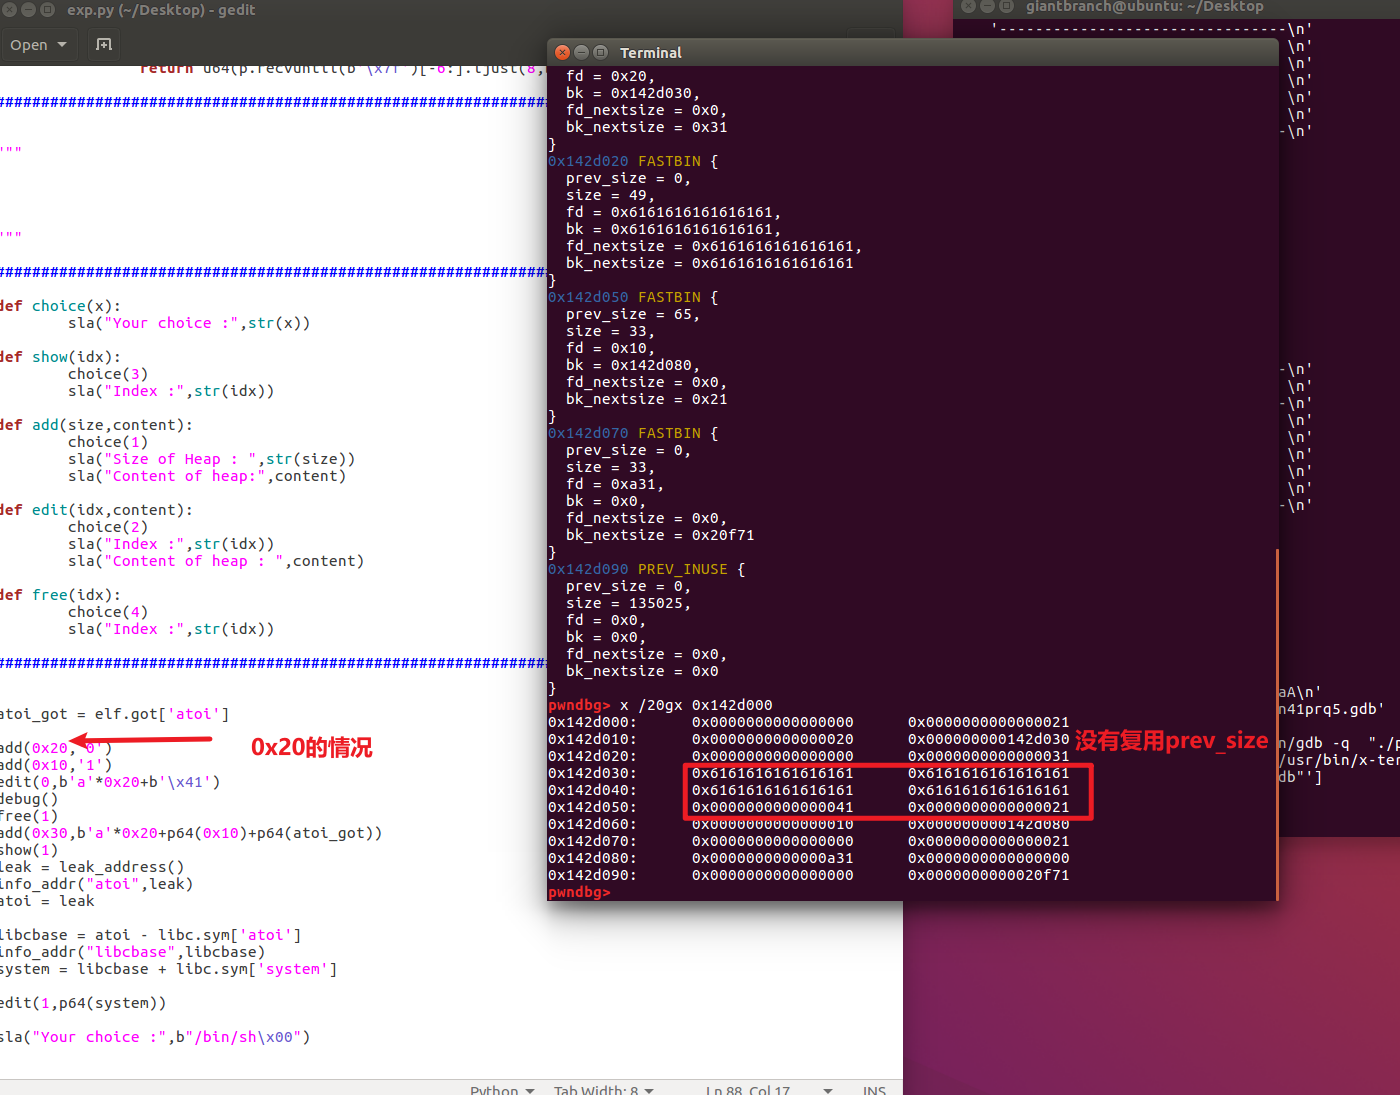Click the 'leak = leak_address()' line

click(x=92, y=867)
